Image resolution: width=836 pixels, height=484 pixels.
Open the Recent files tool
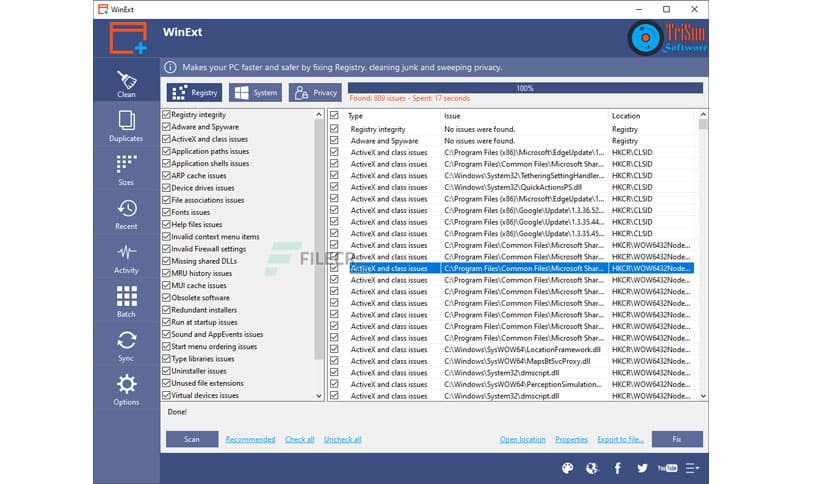[126, 214]
